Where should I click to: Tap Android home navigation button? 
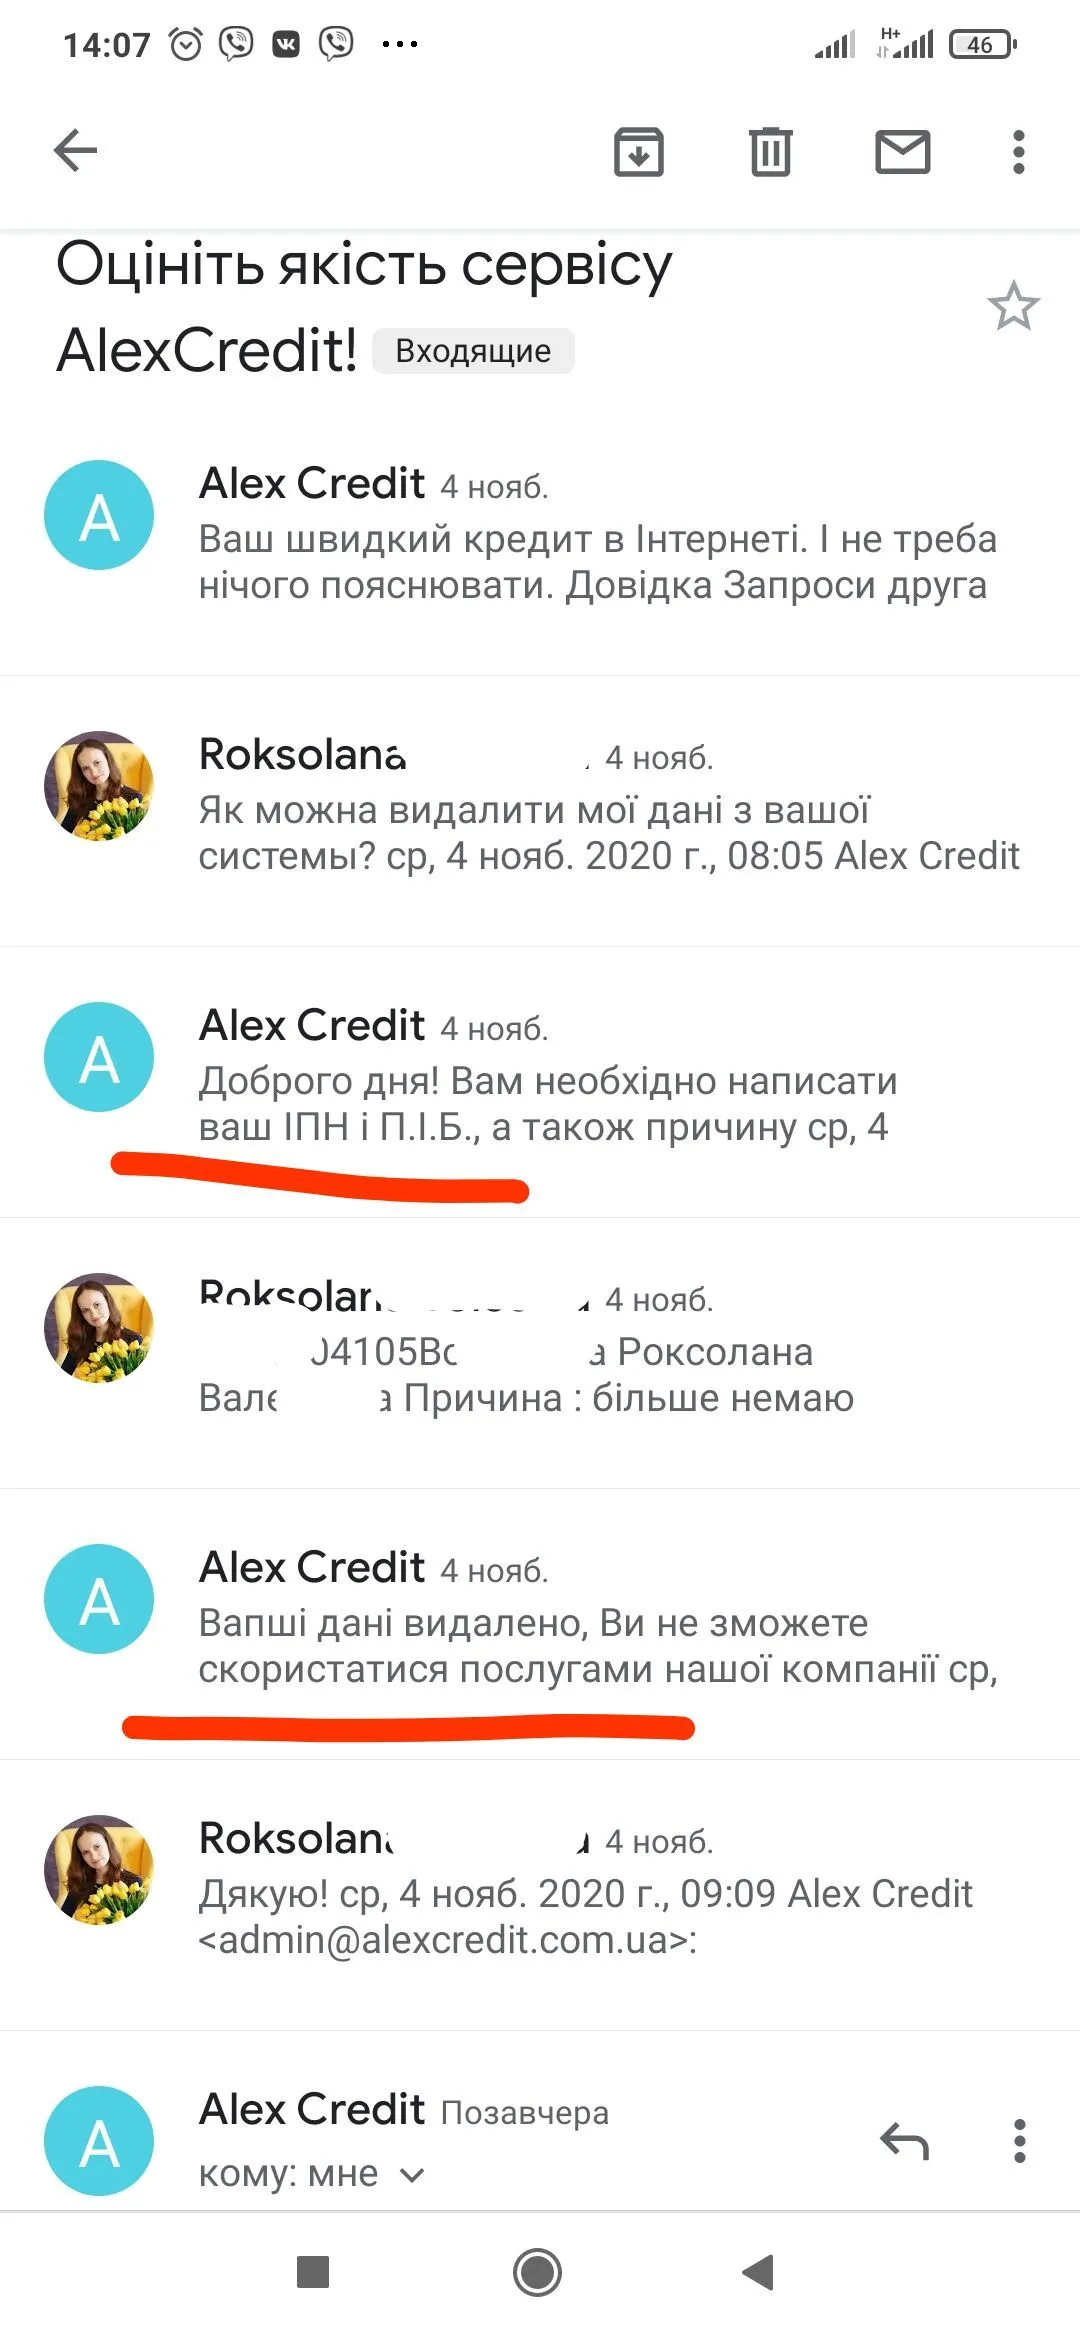pyautogui.click(x=538, y=2272)
